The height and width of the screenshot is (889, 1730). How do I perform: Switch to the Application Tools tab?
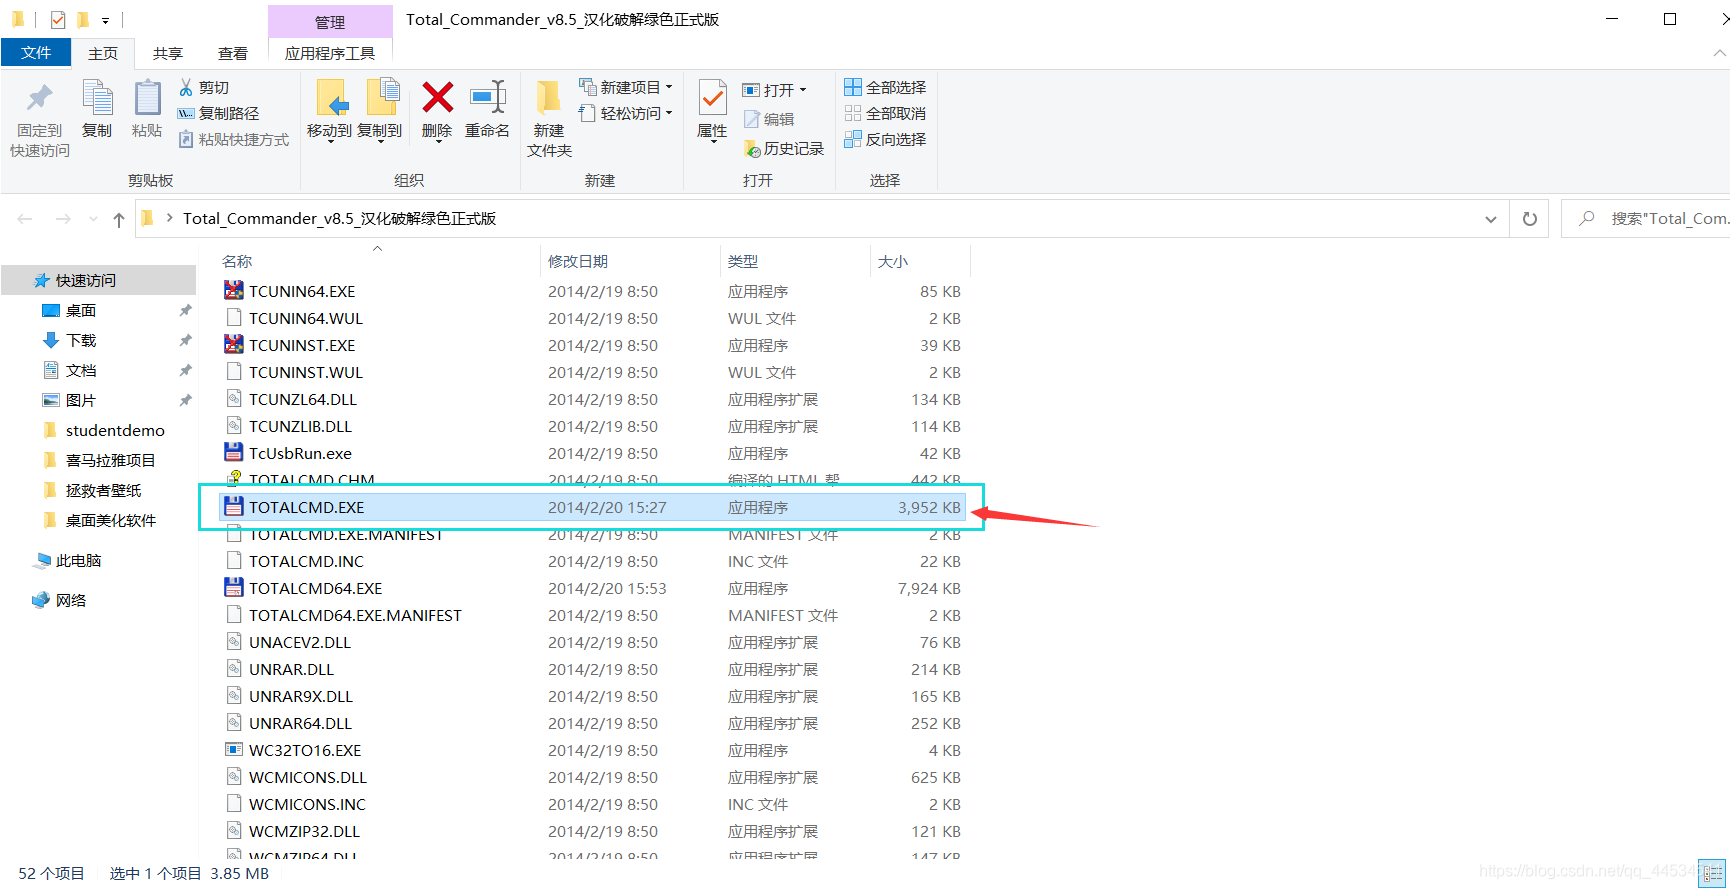click(330, 53)
